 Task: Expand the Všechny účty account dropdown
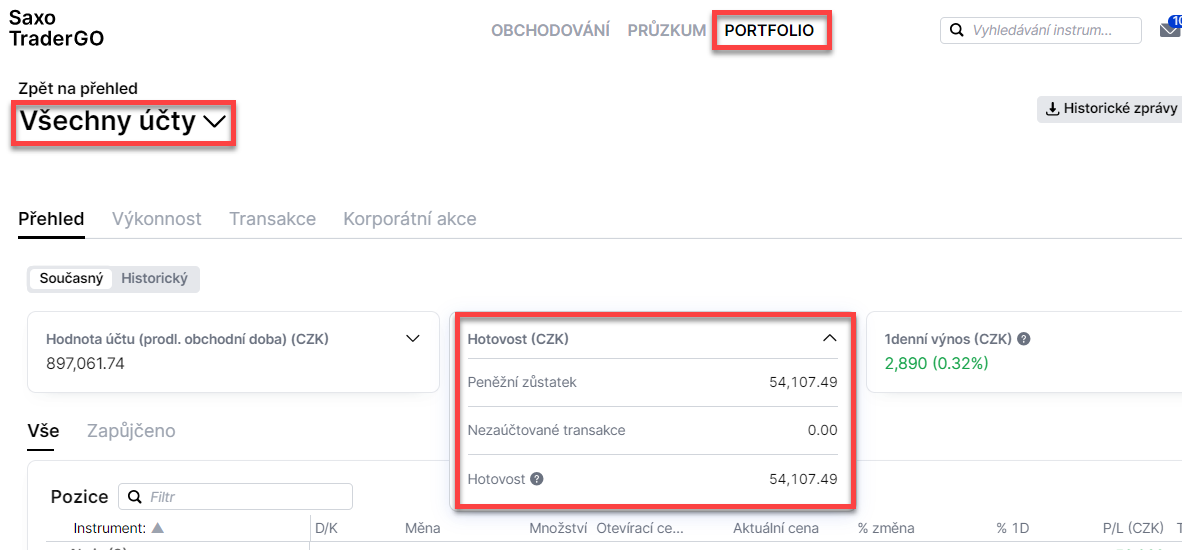click(x=124, y=122)
